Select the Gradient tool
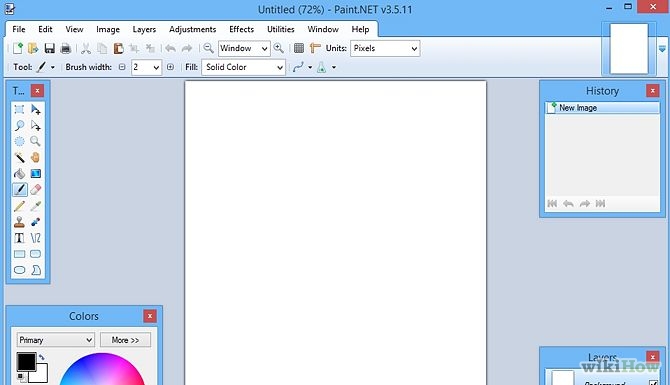 (35, 173)
